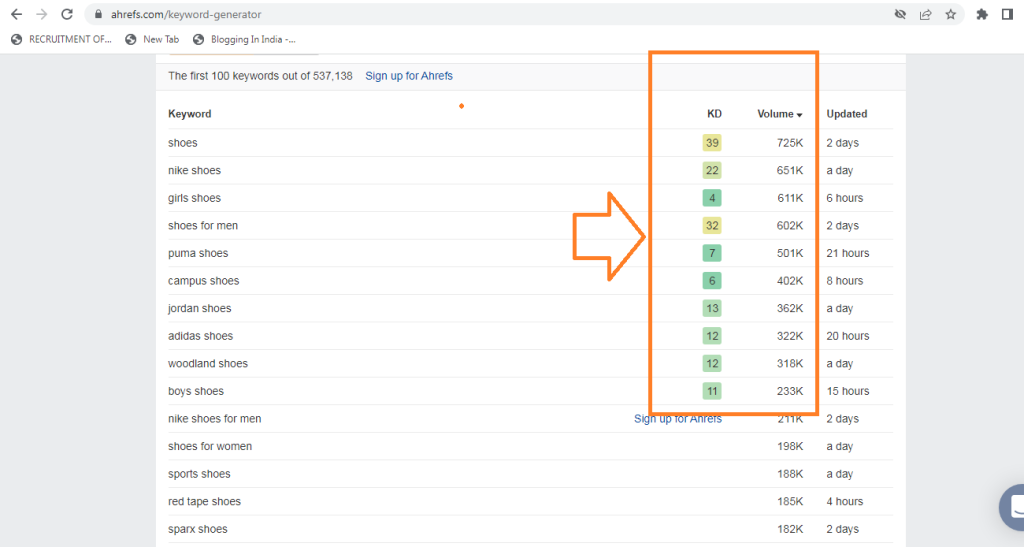This screenshot has height=547, width=1024.
Task: Open the RECRUITMENT OF... bookmark
Action: tap(61, 39)
